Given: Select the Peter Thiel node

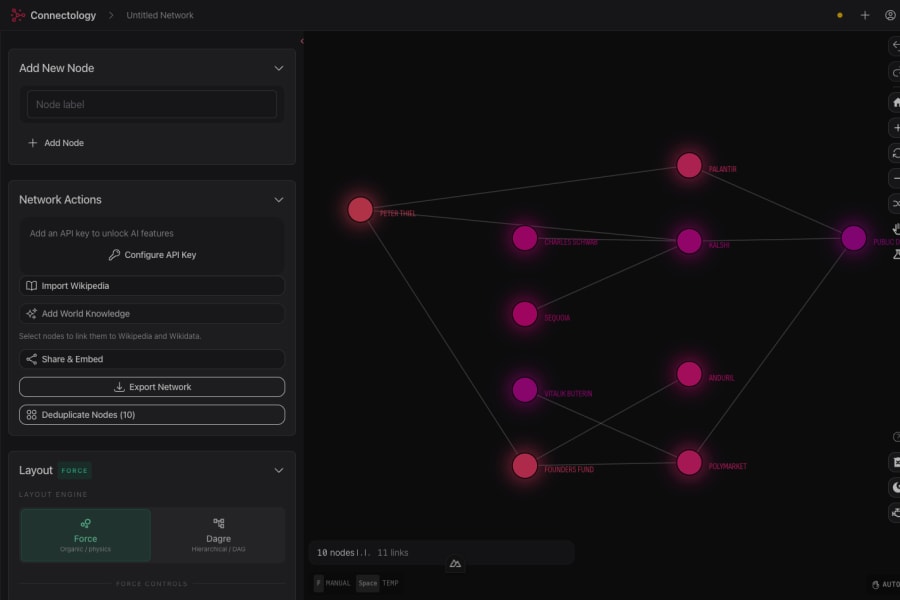Looking at the screenshot, I should [x=360, y=210].
